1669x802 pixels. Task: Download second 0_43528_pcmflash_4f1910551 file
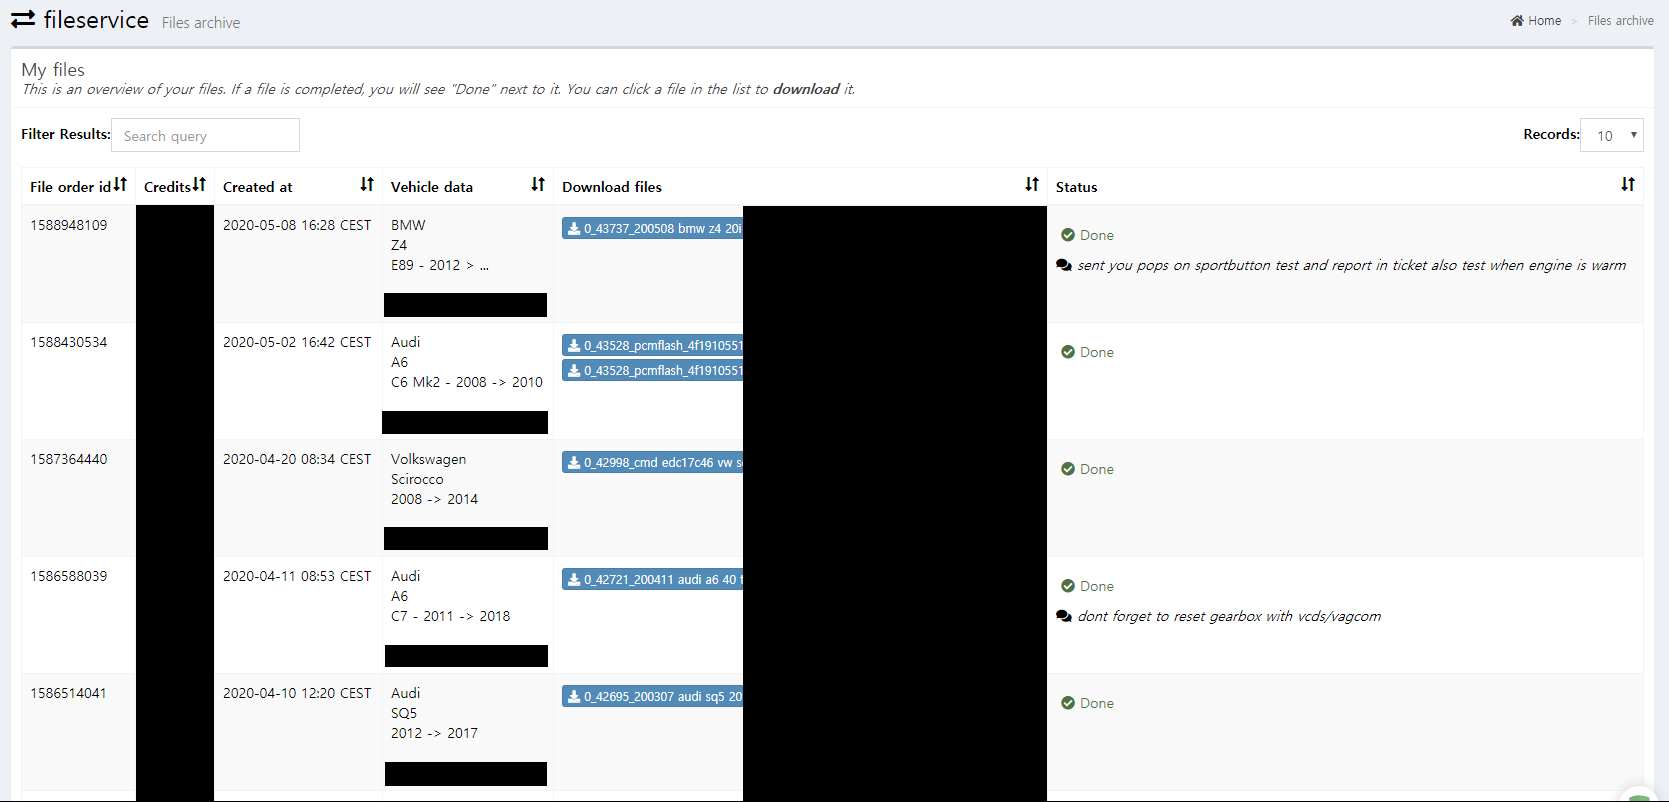[x=653, y=370]
